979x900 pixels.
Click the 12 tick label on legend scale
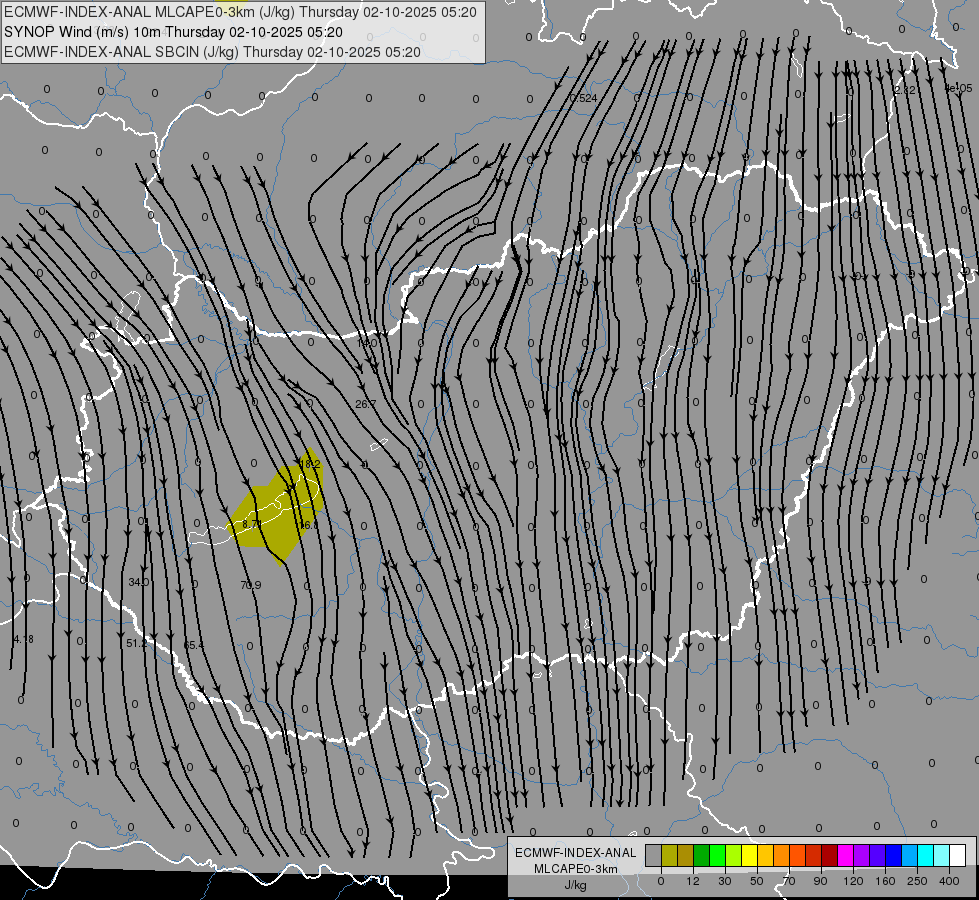pos(693,881)
